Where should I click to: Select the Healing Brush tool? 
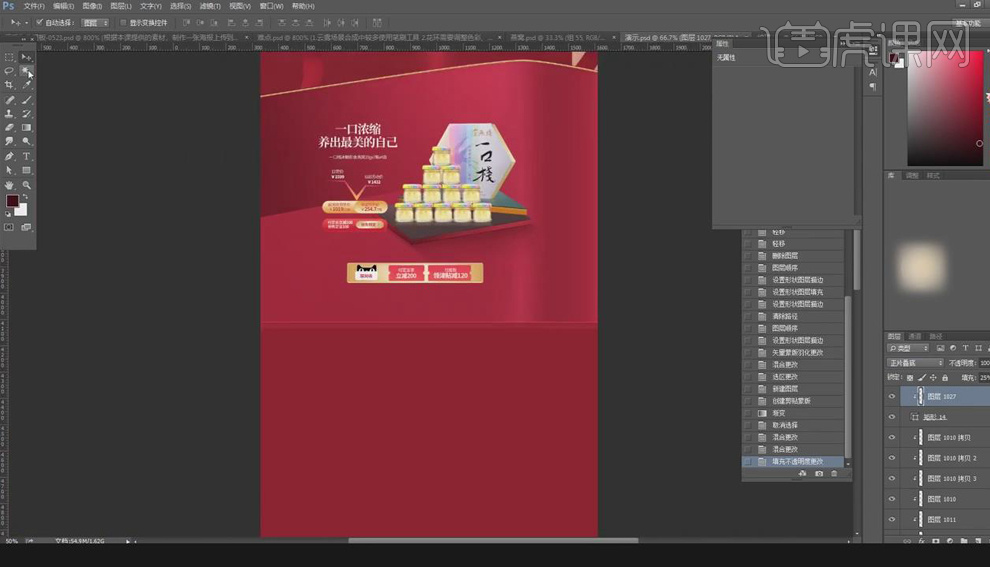(x=9, y=100)
